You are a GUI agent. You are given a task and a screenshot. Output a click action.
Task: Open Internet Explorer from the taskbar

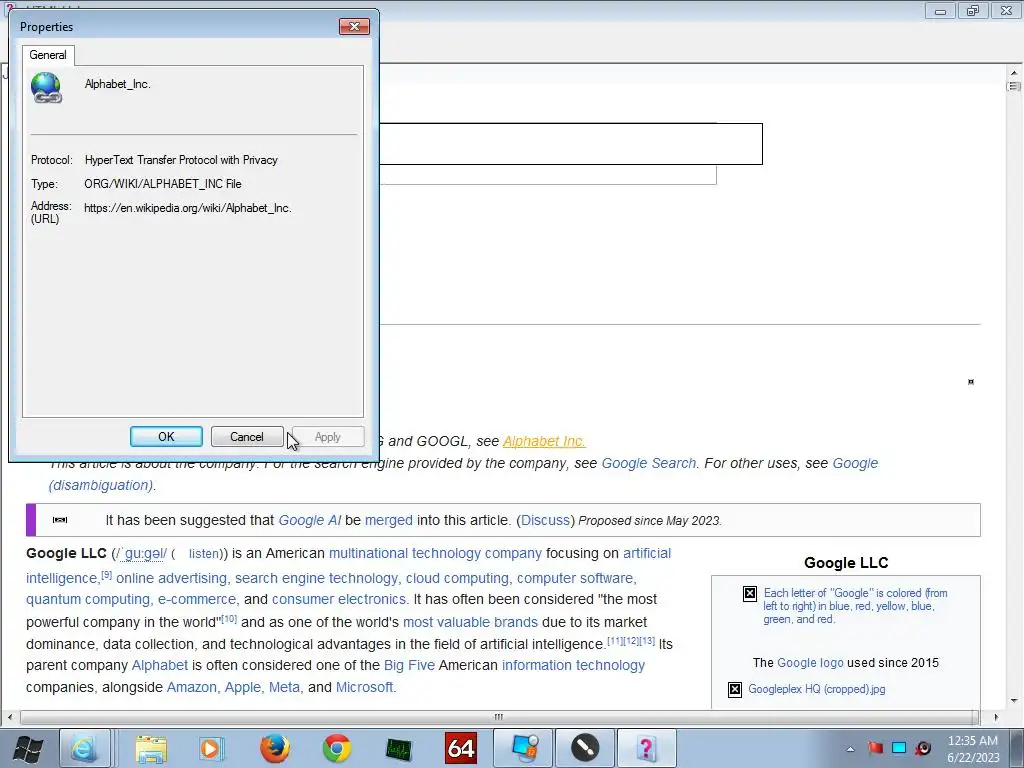coord(85,748)
